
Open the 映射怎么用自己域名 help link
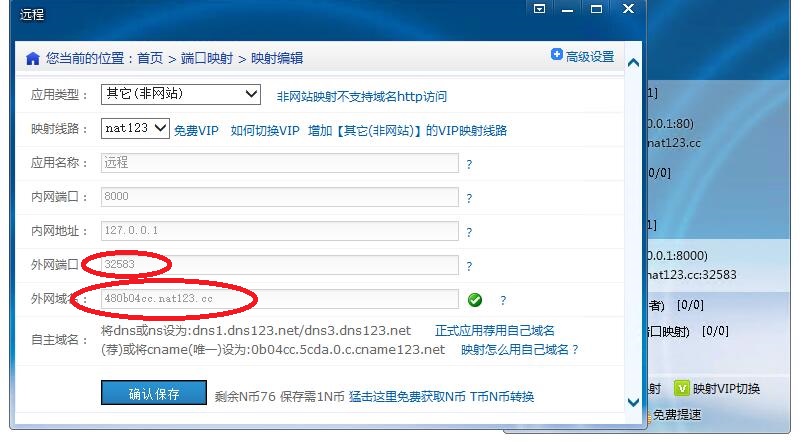point(519,350)
